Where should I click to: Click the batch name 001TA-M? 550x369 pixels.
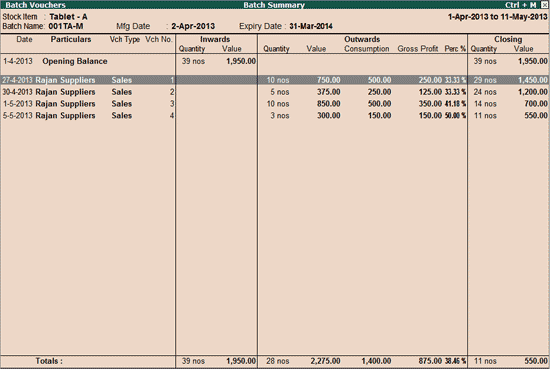(x=66, y=26)
